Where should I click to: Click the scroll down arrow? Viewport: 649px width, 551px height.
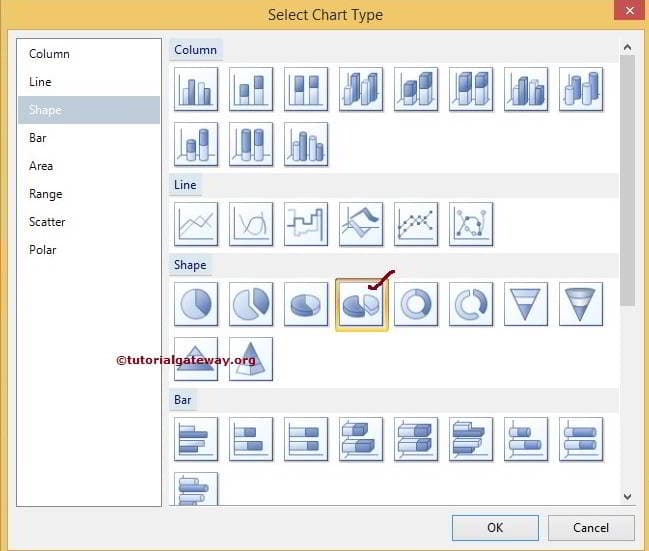(x=627, y=496)
